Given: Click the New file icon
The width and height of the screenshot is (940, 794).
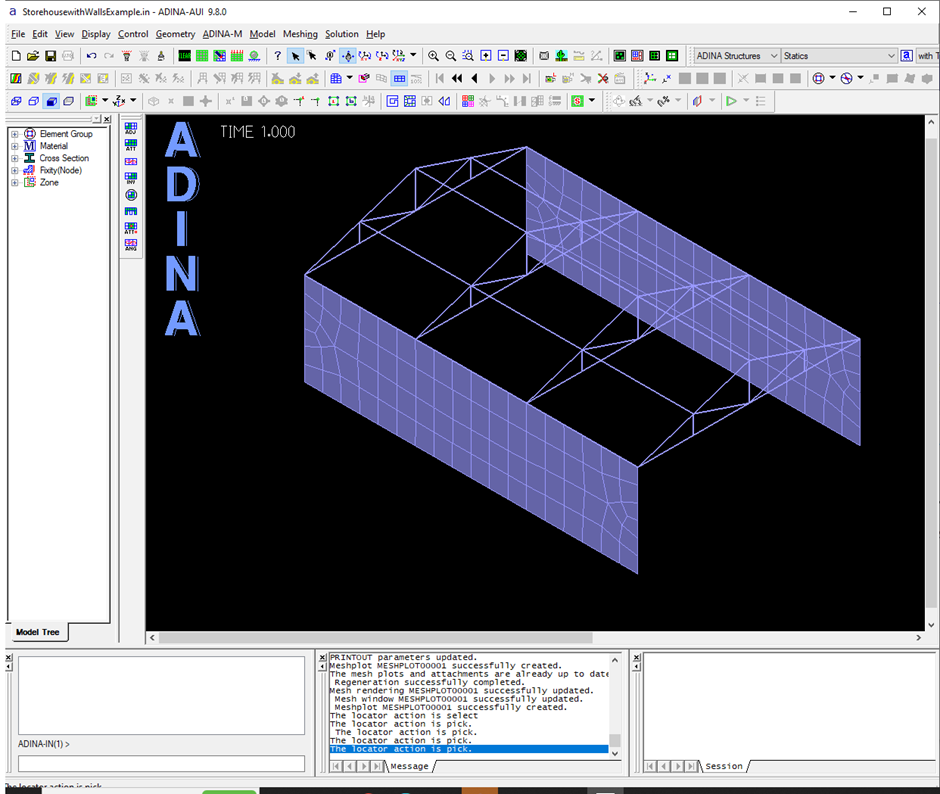Looking at the screenshot, I should coord(16,56).
